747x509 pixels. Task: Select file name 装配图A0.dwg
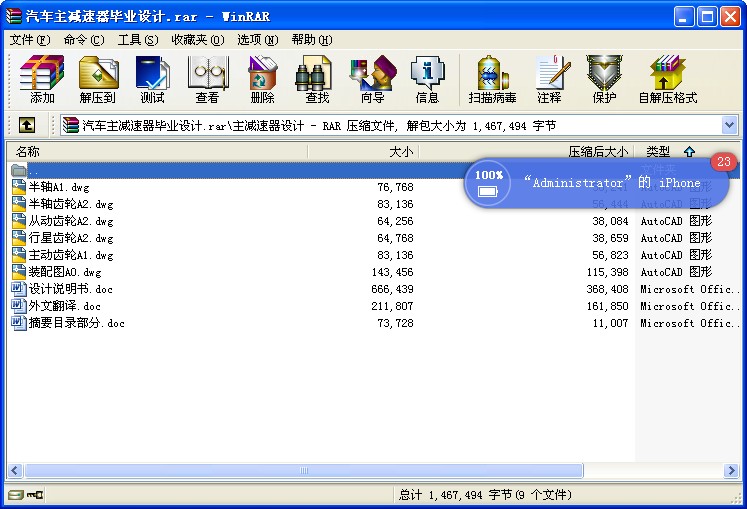tap(65, 272)
